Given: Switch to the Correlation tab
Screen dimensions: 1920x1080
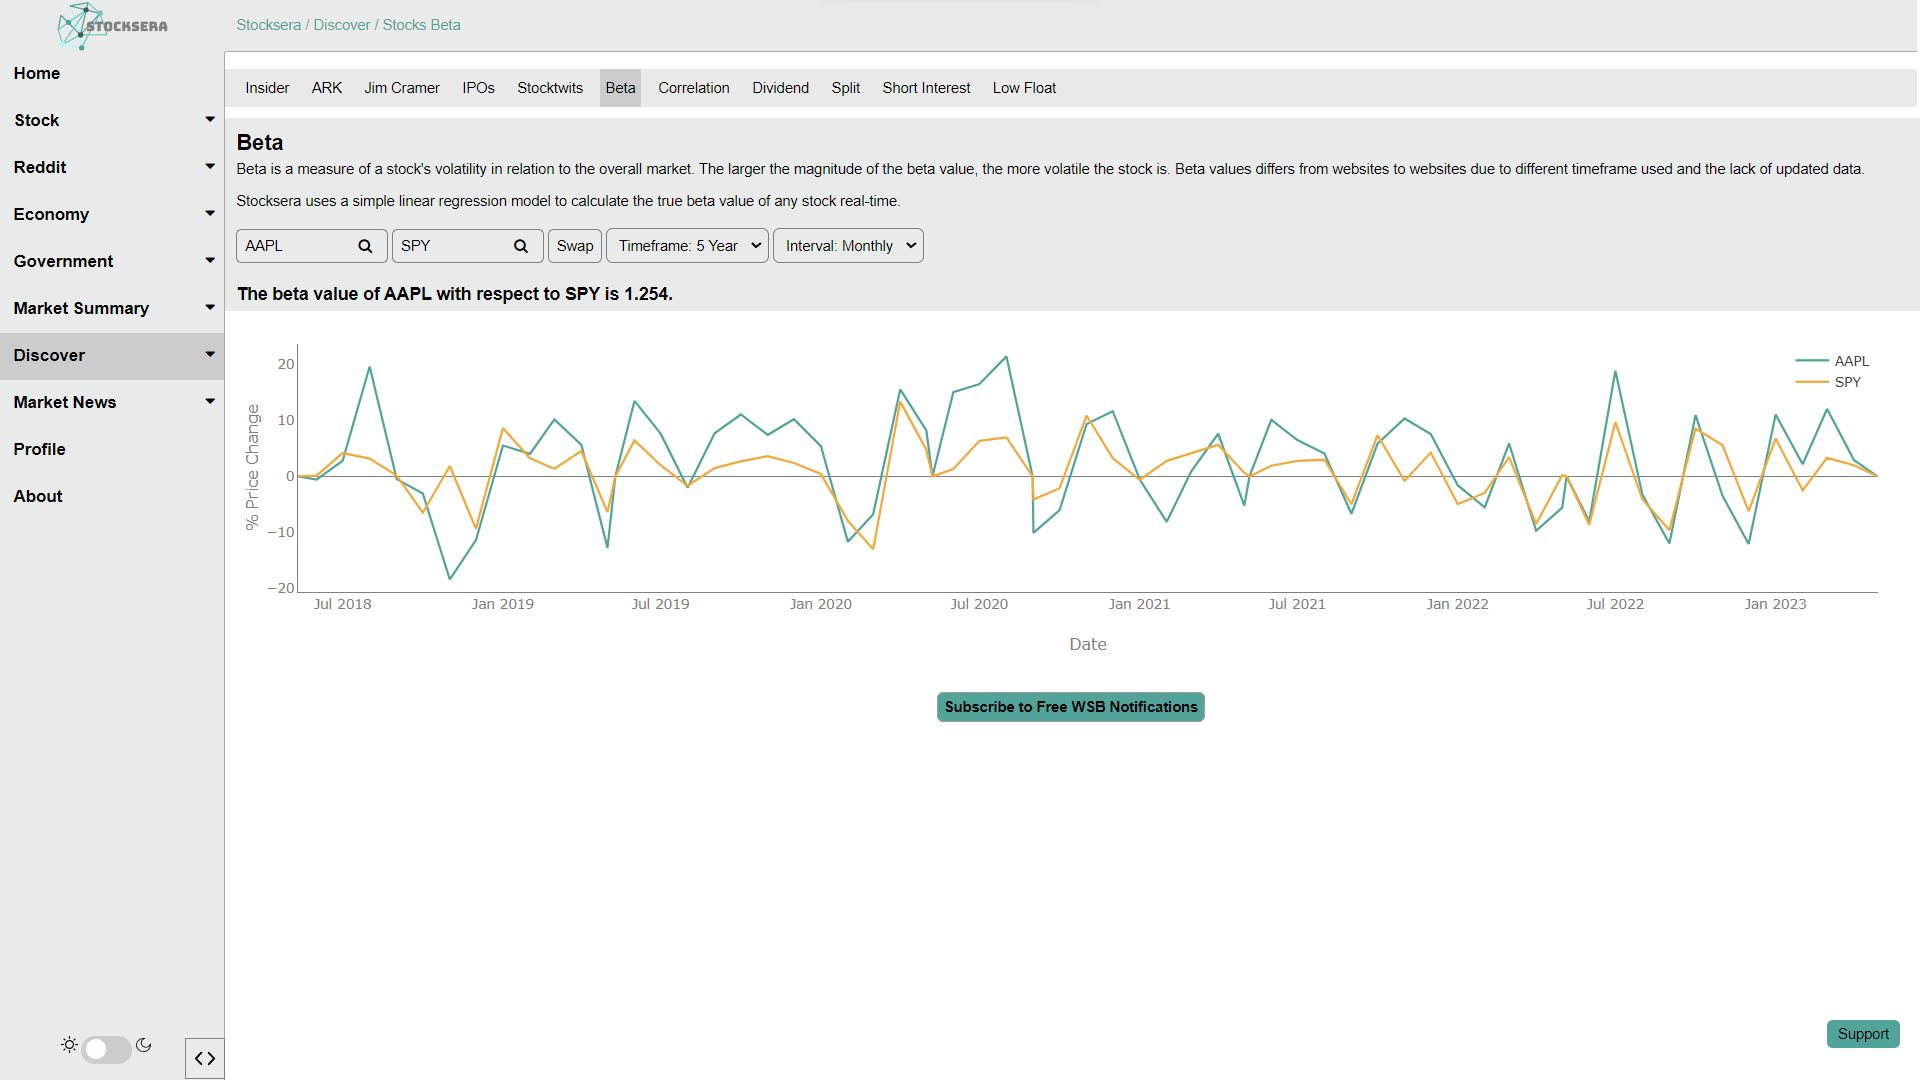Looking at the screenshot, I should click(693, 88).
